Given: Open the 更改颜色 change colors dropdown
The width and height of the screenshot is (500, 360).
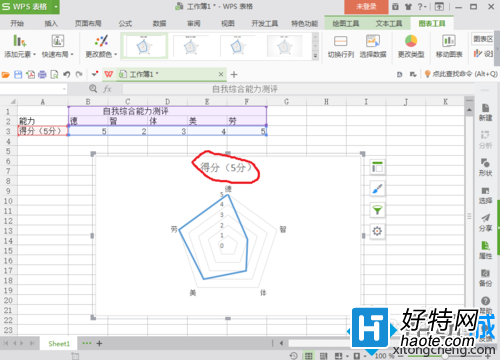Looking at the screenshot, I should 101,46.
